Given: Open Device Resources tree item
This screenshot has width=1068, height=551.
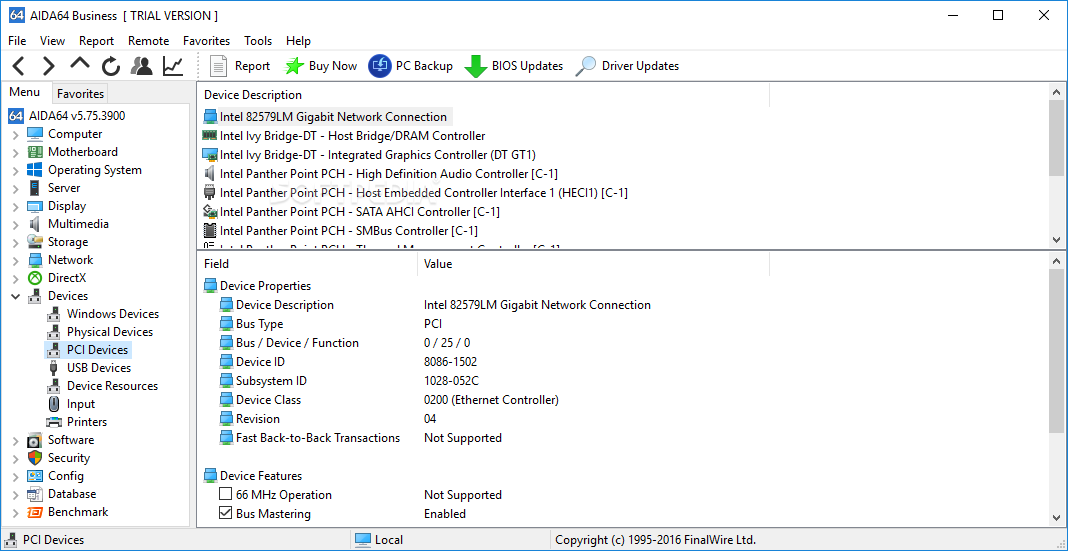Looking at the screenshot, I should point(102,385).
